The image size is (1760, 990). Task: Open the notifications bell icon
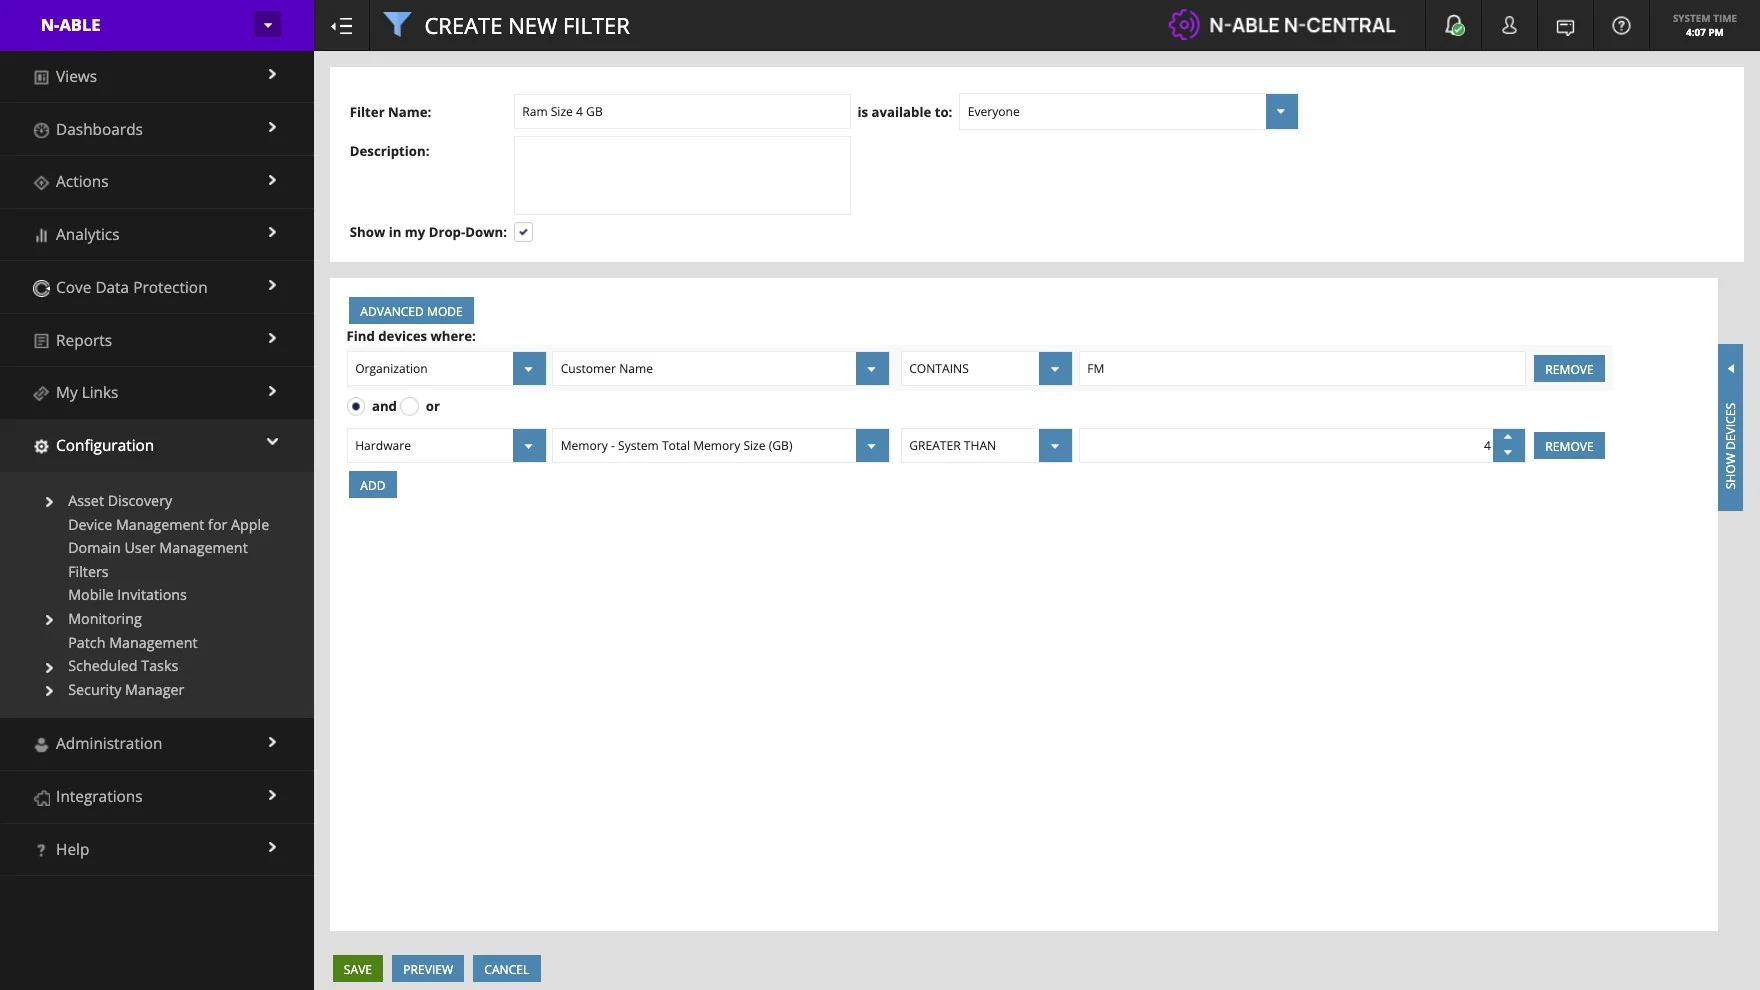[1454, 26]
